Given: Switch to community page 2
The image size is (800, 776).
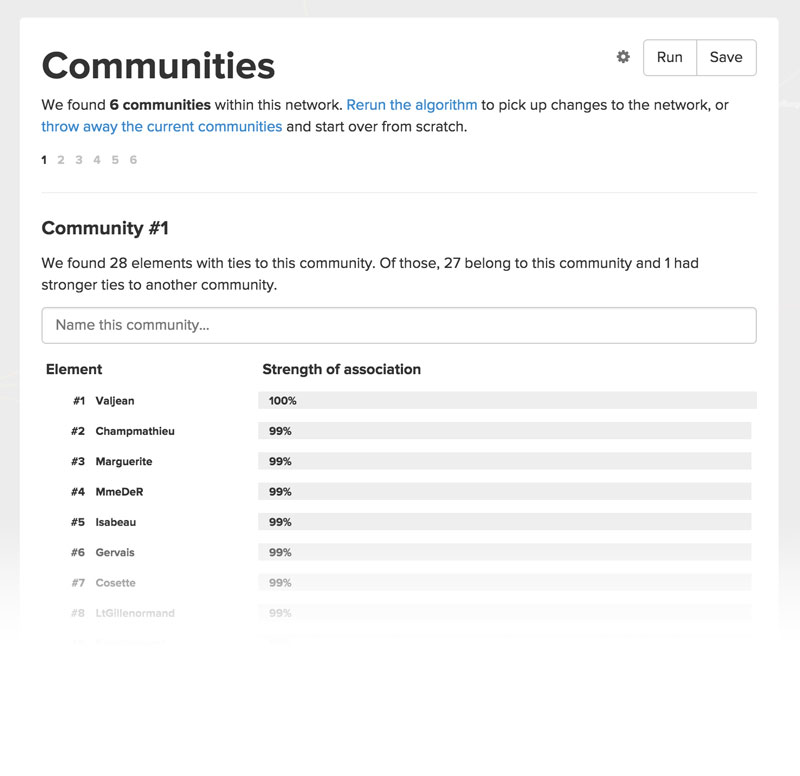Looking at the screenshot, I should (61, 159).
